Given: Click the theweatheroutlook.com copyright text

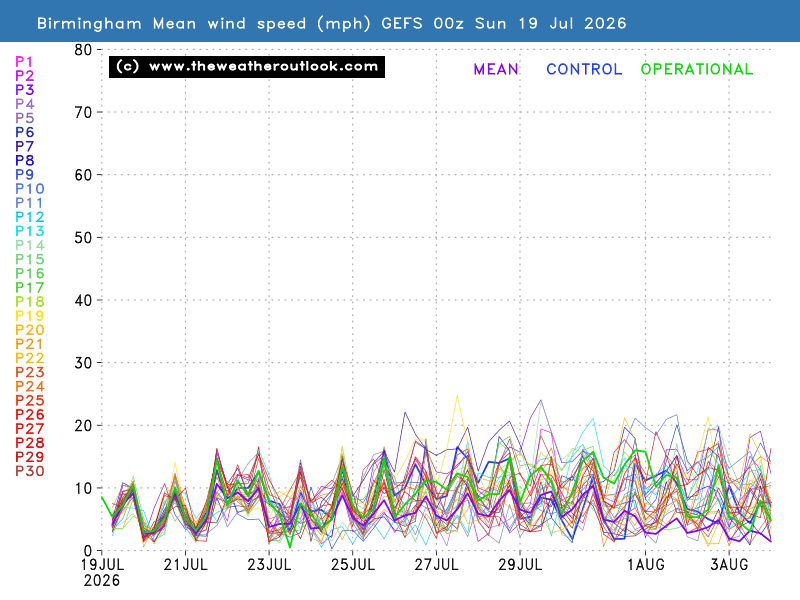Looking at the screenshot, I should [247, 67].
